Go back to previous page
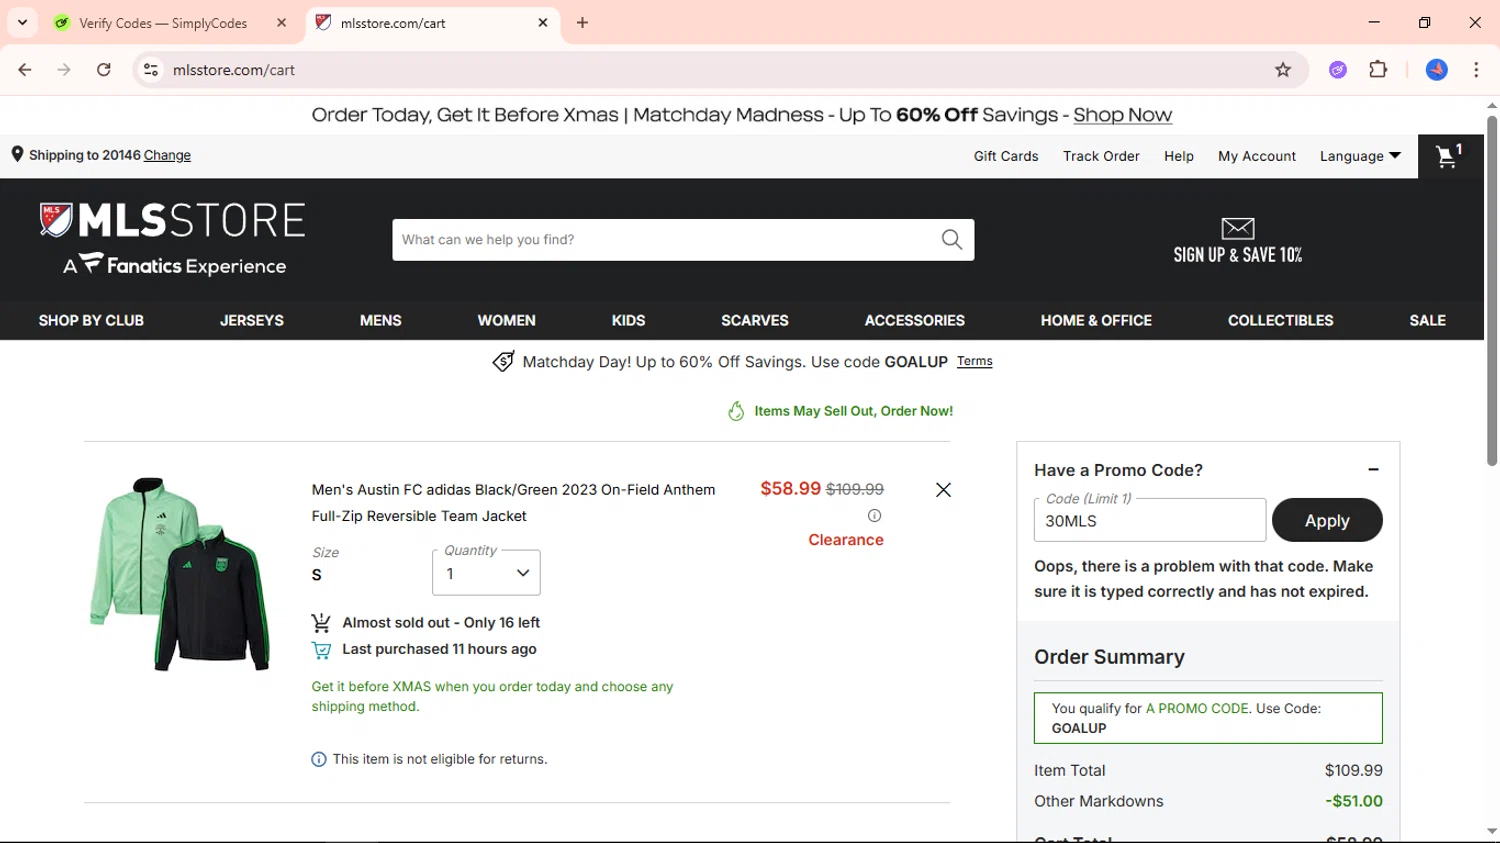Image resolution: width=1500 pixels, height=843 pixels. pyautogui.click(x=25, y=70)
